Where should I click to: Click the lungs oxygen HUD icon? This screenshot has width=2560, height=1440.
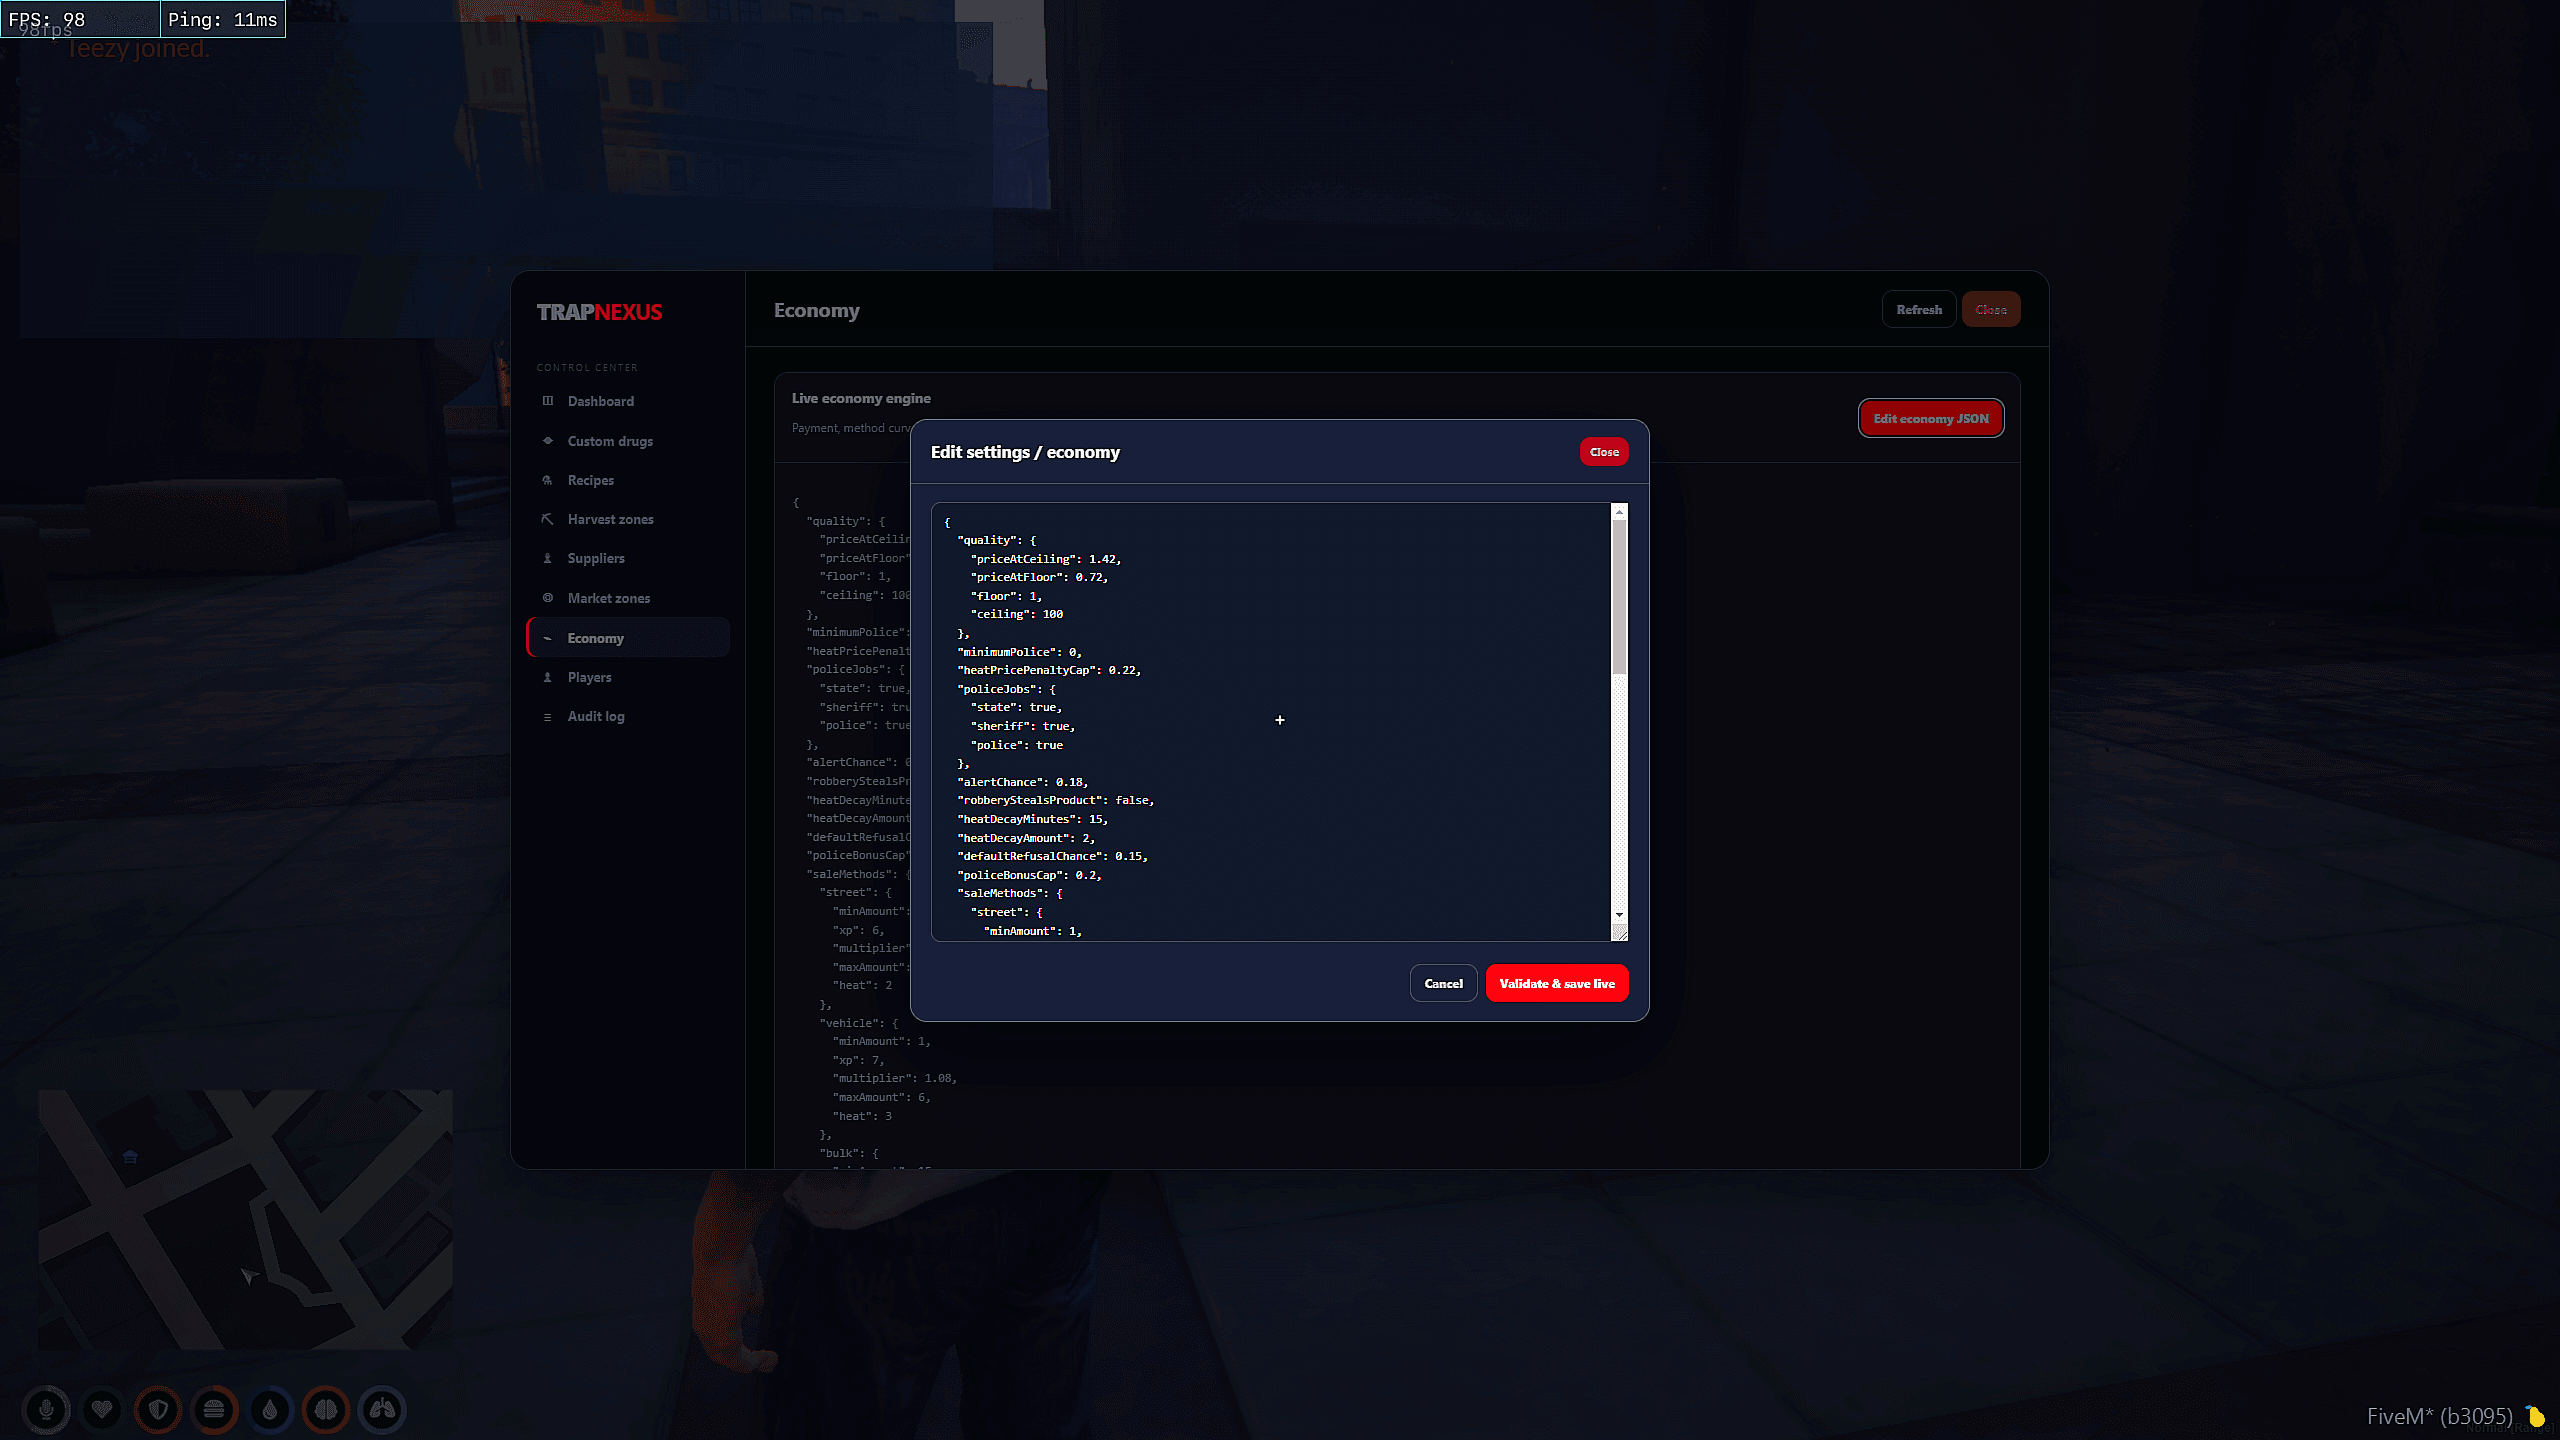pos(382,1410)
